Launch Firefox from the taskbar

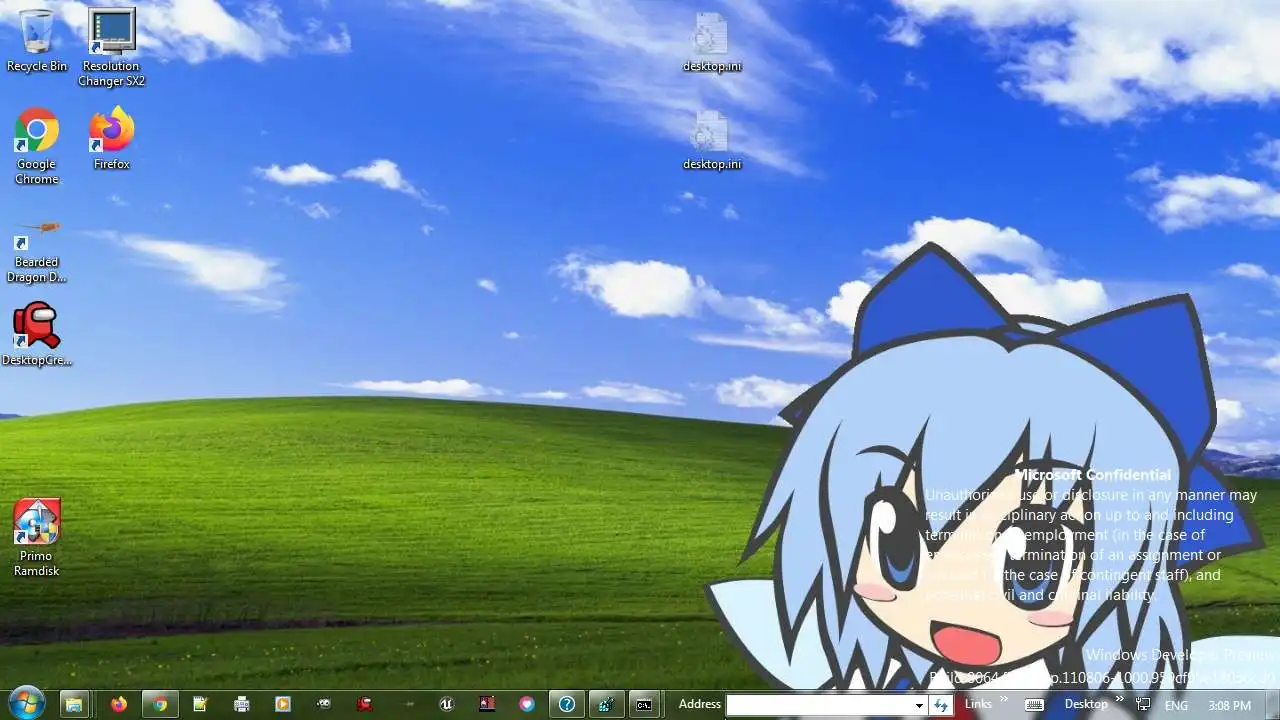pos(119,704)
